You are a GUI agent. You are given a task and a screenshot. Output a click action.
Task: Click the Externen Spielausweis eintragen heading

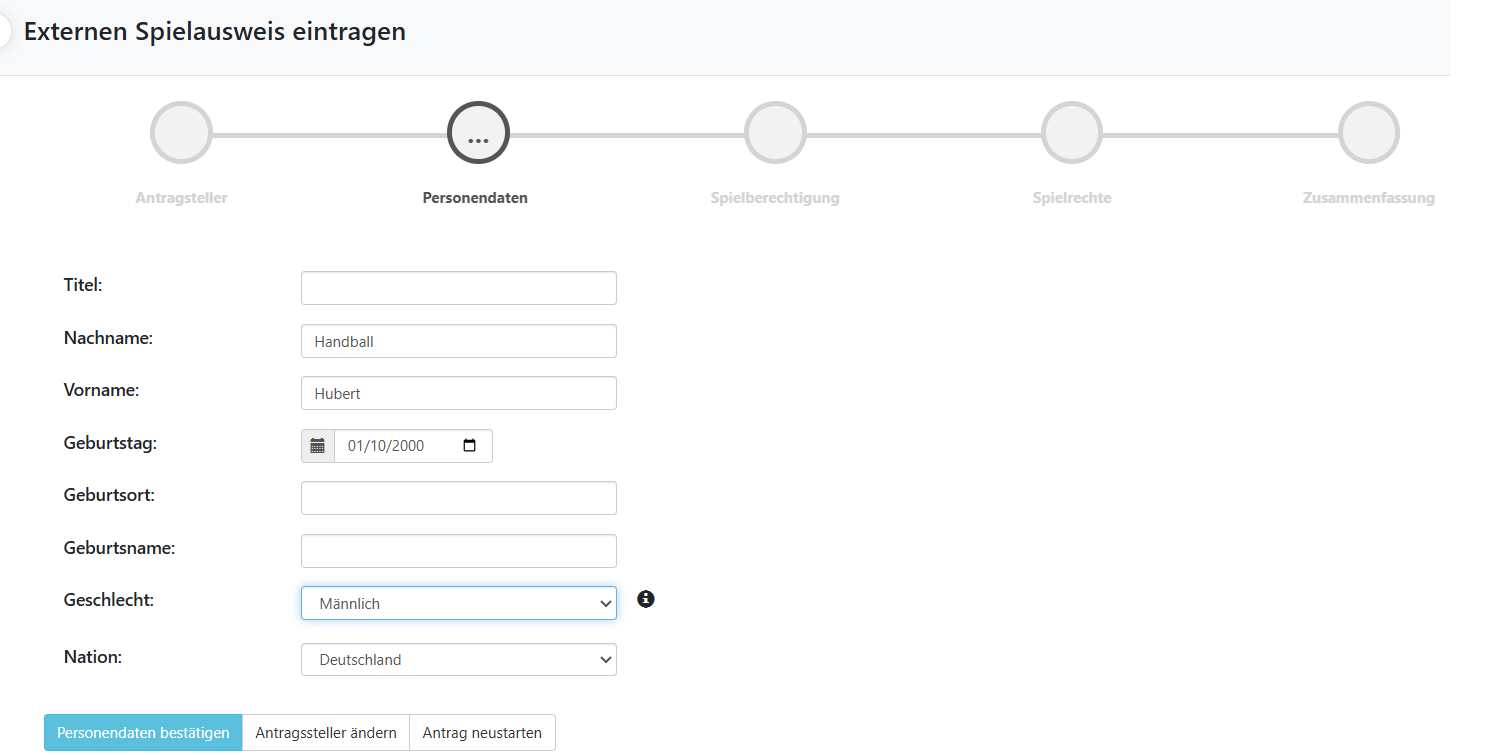(215, 31)
